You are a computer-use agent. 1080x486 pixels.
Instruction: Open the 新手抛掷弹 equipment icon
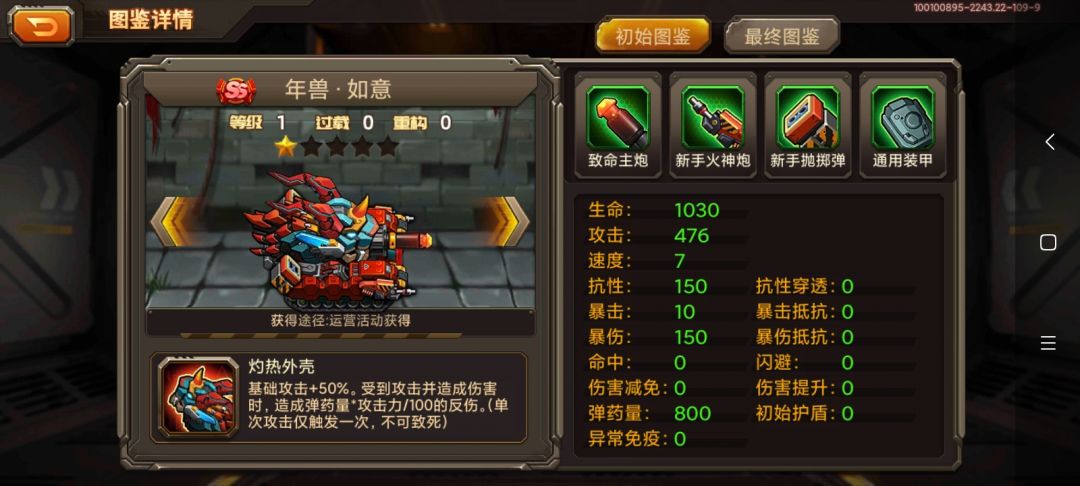coord(807,117)
